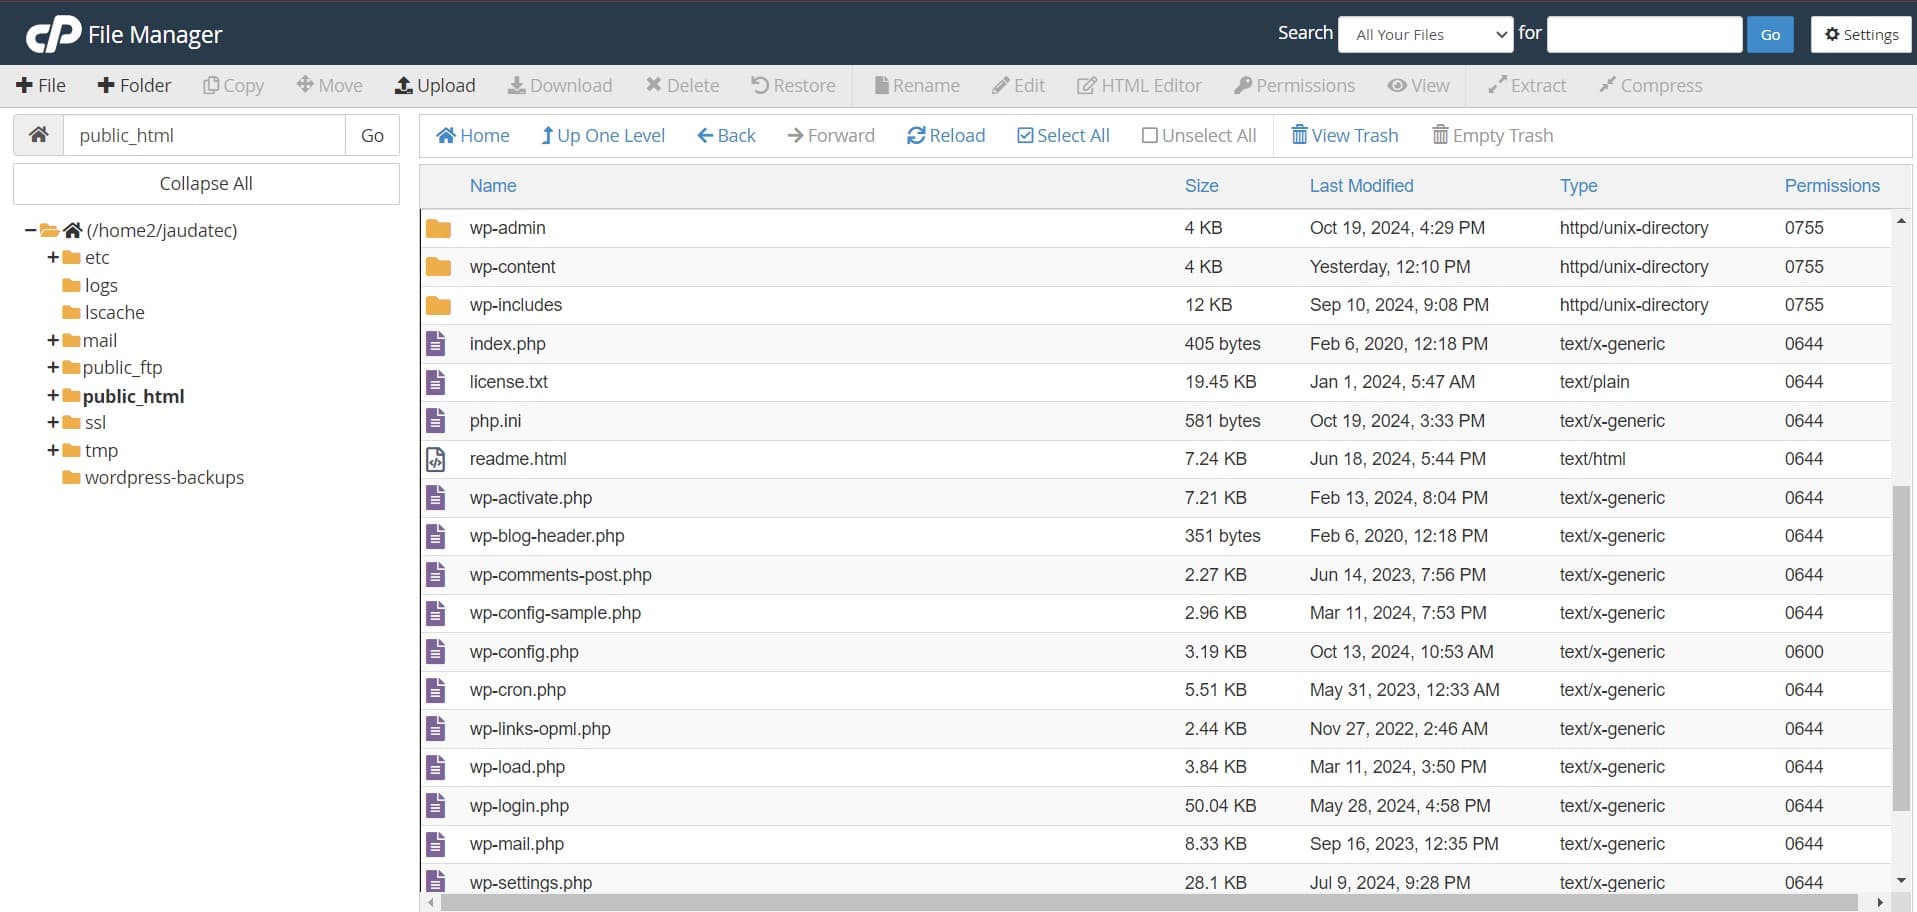
Task: Click the home icon beside path field
Action: click(38, 135)
